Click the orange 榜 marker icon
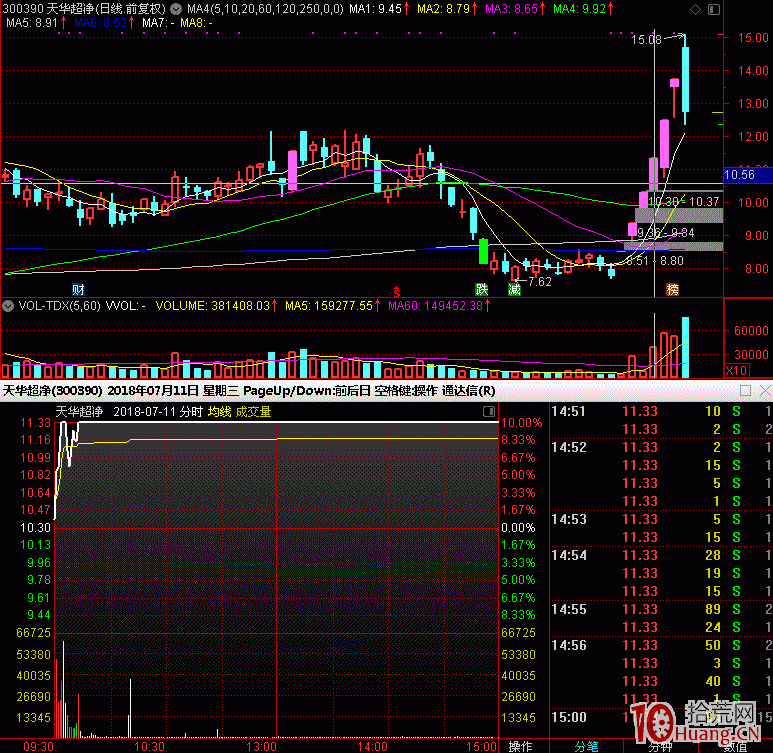 (672, 289)
